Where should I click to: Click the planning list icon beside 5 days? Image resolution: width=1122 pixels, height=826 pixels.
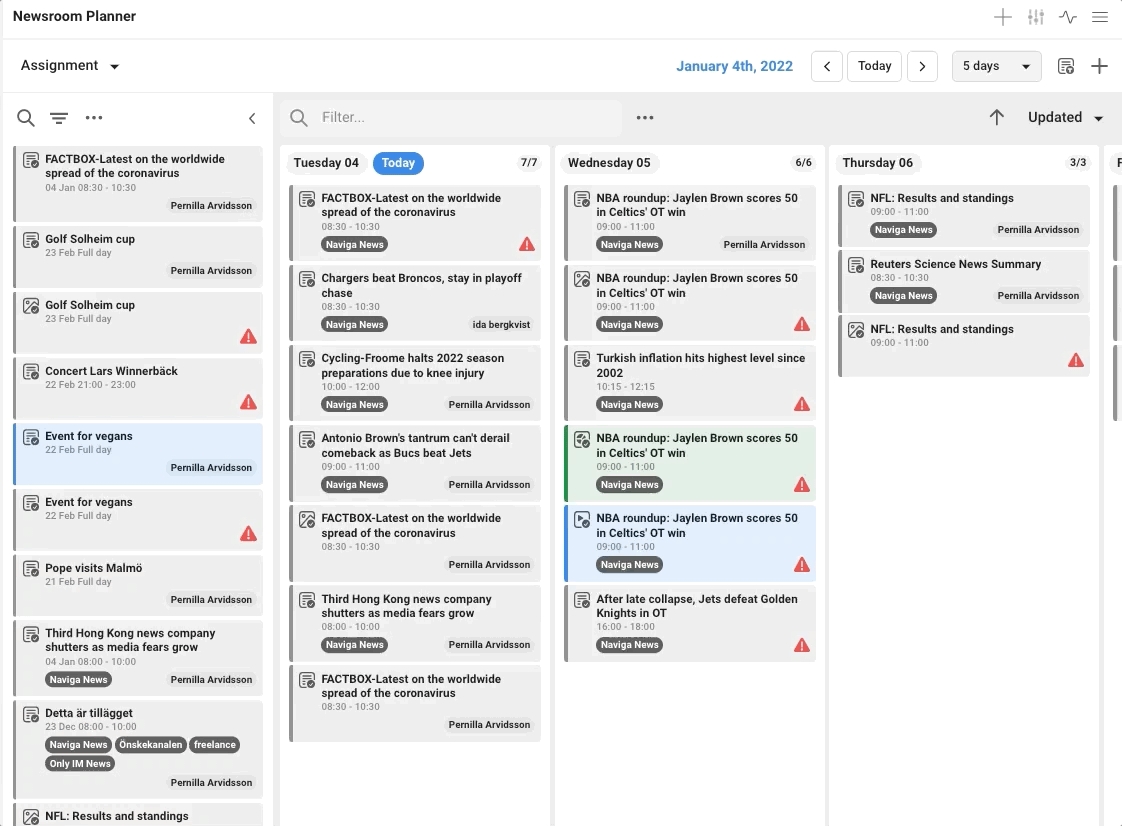tap(1066, 66)
